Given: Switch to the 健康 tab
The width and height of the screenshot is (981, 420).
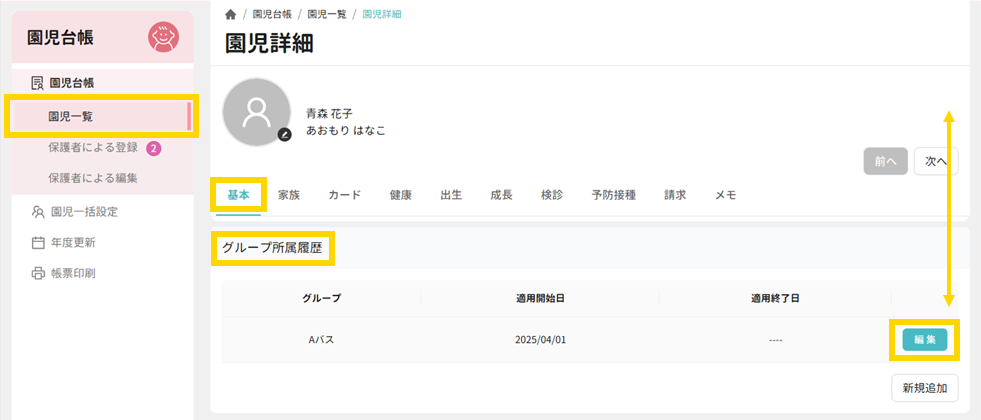Looking at the screenshot, I should (x=400, y=195).
